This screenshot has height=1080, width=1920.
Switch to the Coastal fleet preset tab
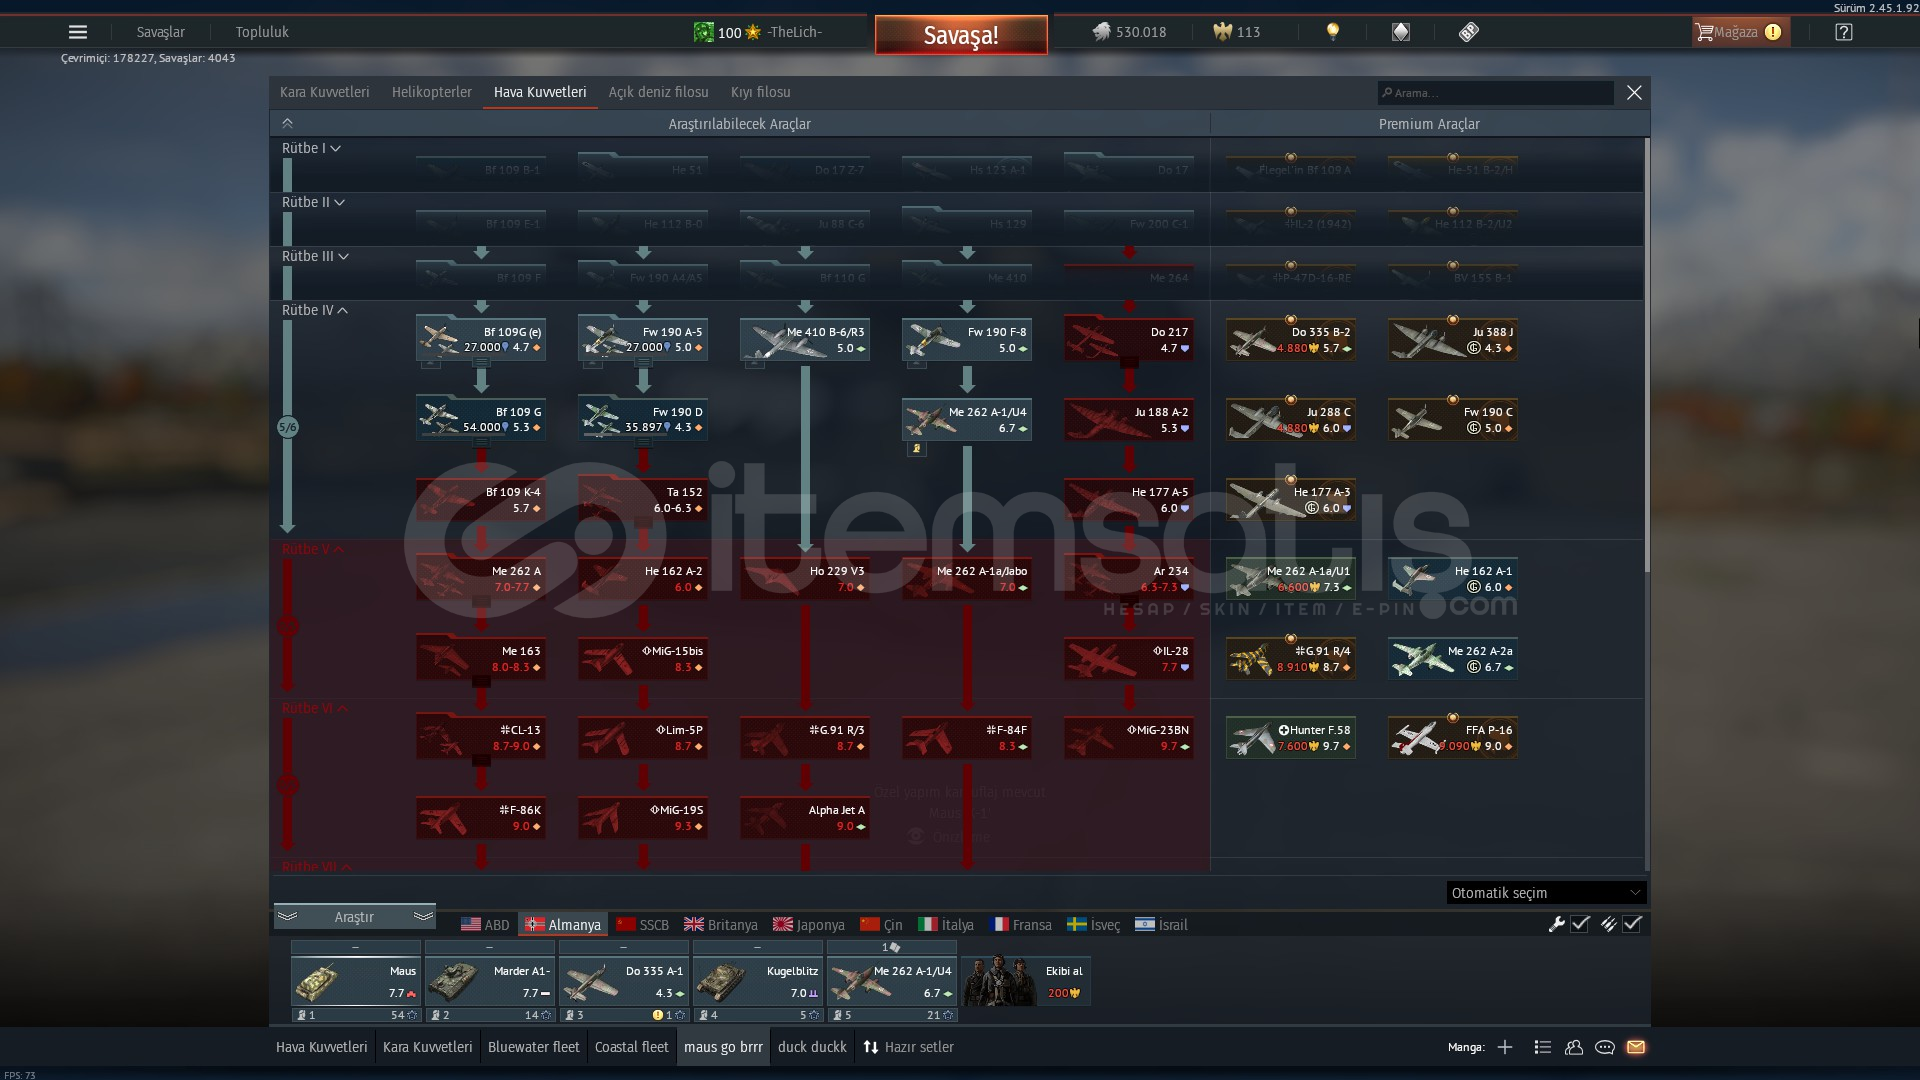tap(631, 1047)
